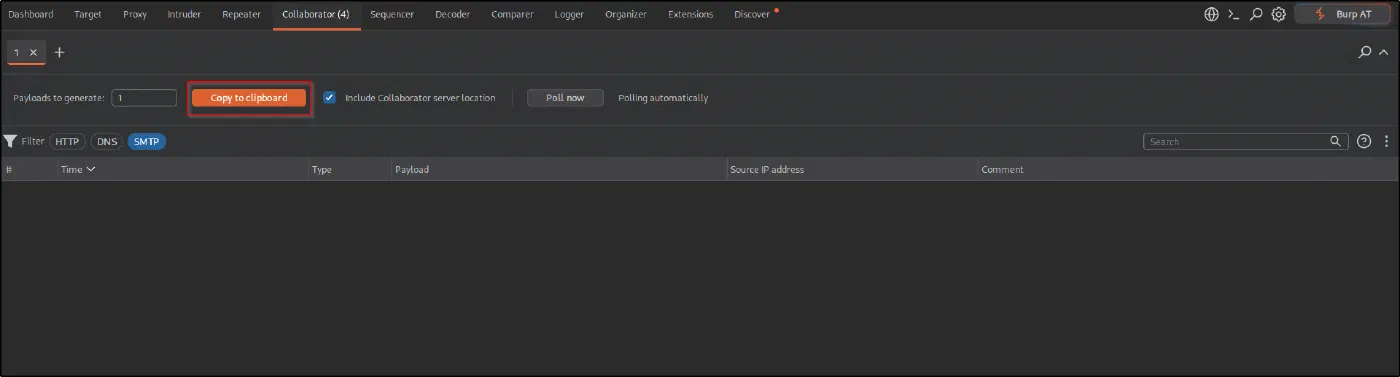The height and width of the screenshot is (377, 1400).
Task: Switch to the Intruder tab
Action: tap(184, 14)
